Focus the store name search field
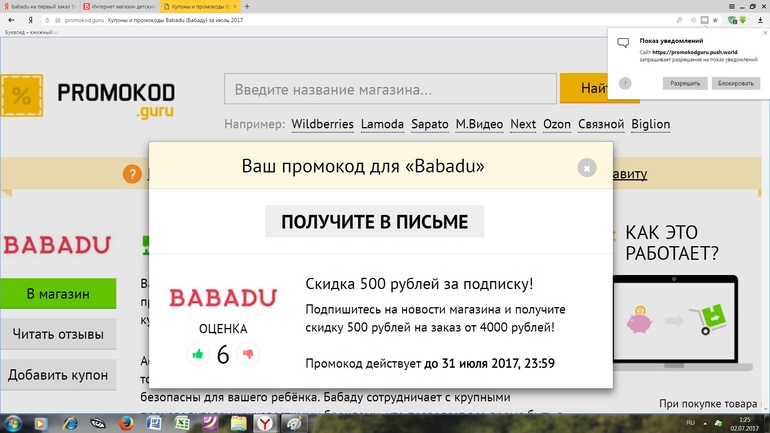Image resolution: width=770 pixels, height=433 pixels. 390,89
